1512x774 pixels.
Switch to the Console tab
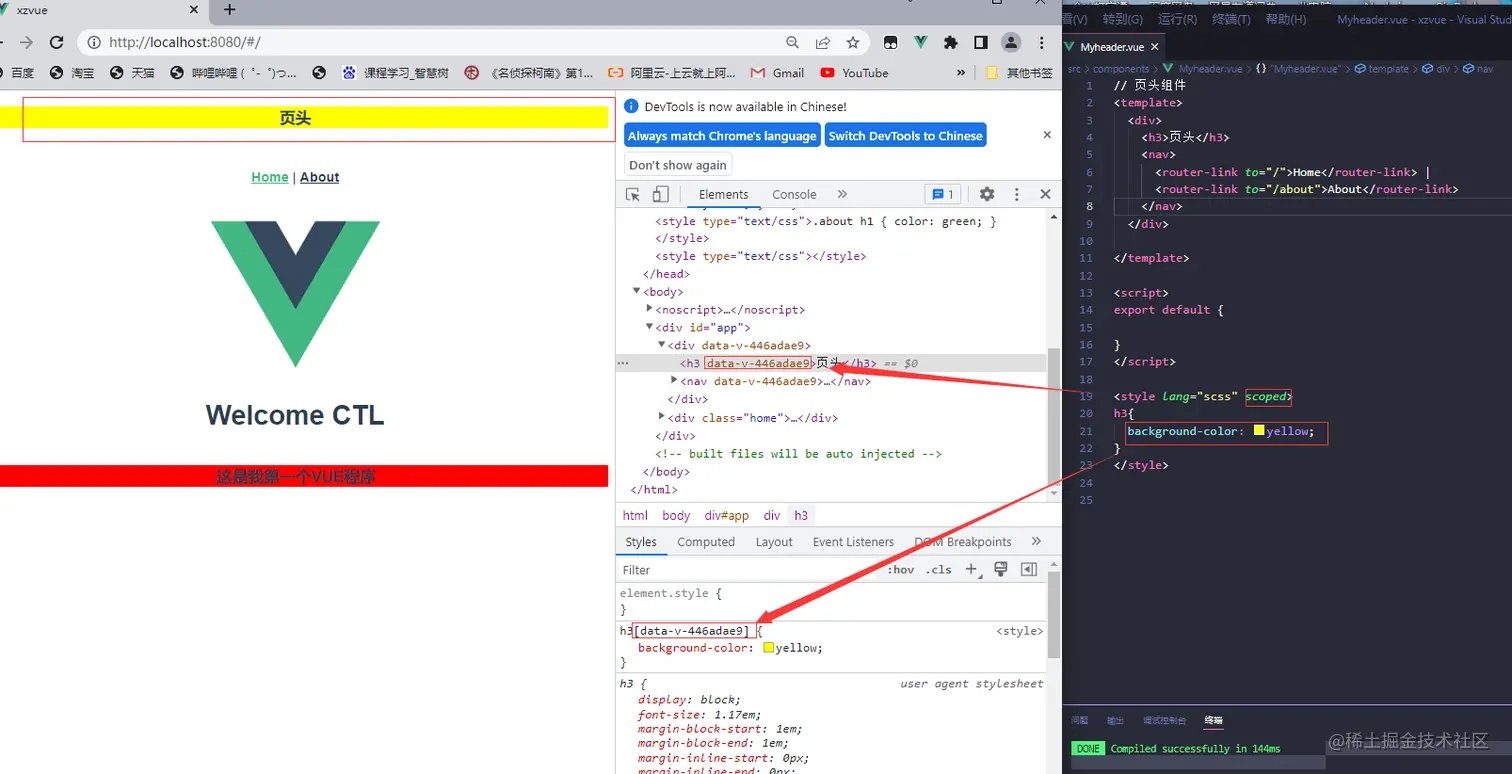(794, 194)
